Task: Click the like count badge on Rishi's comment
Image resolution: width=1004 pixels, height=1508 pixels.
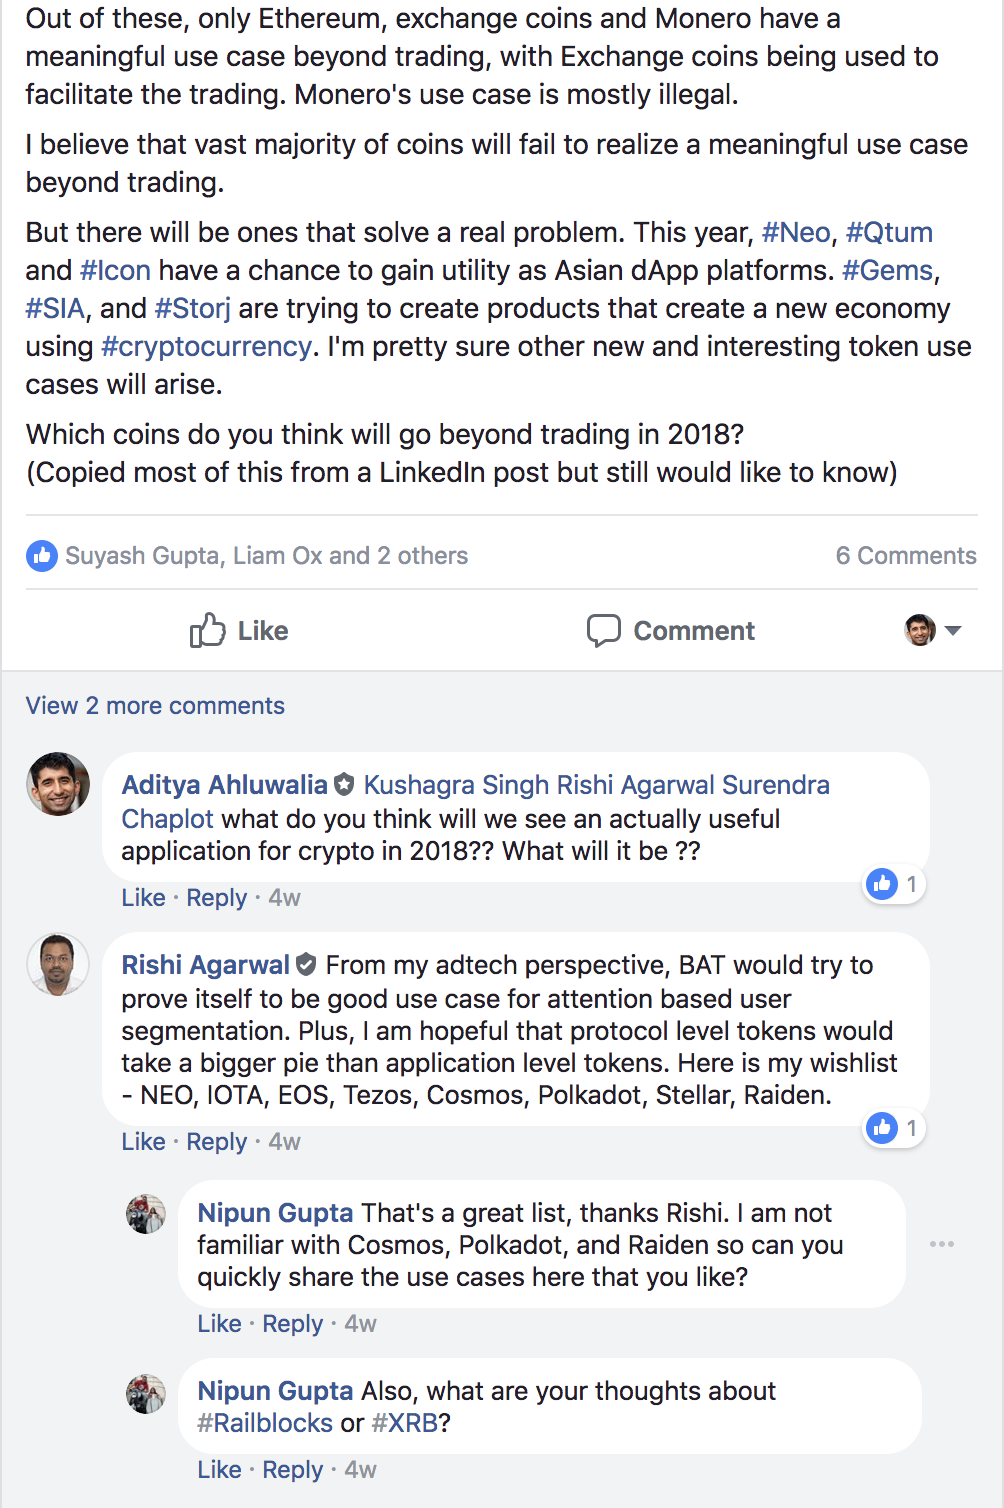Action: tap(894, 1128)
